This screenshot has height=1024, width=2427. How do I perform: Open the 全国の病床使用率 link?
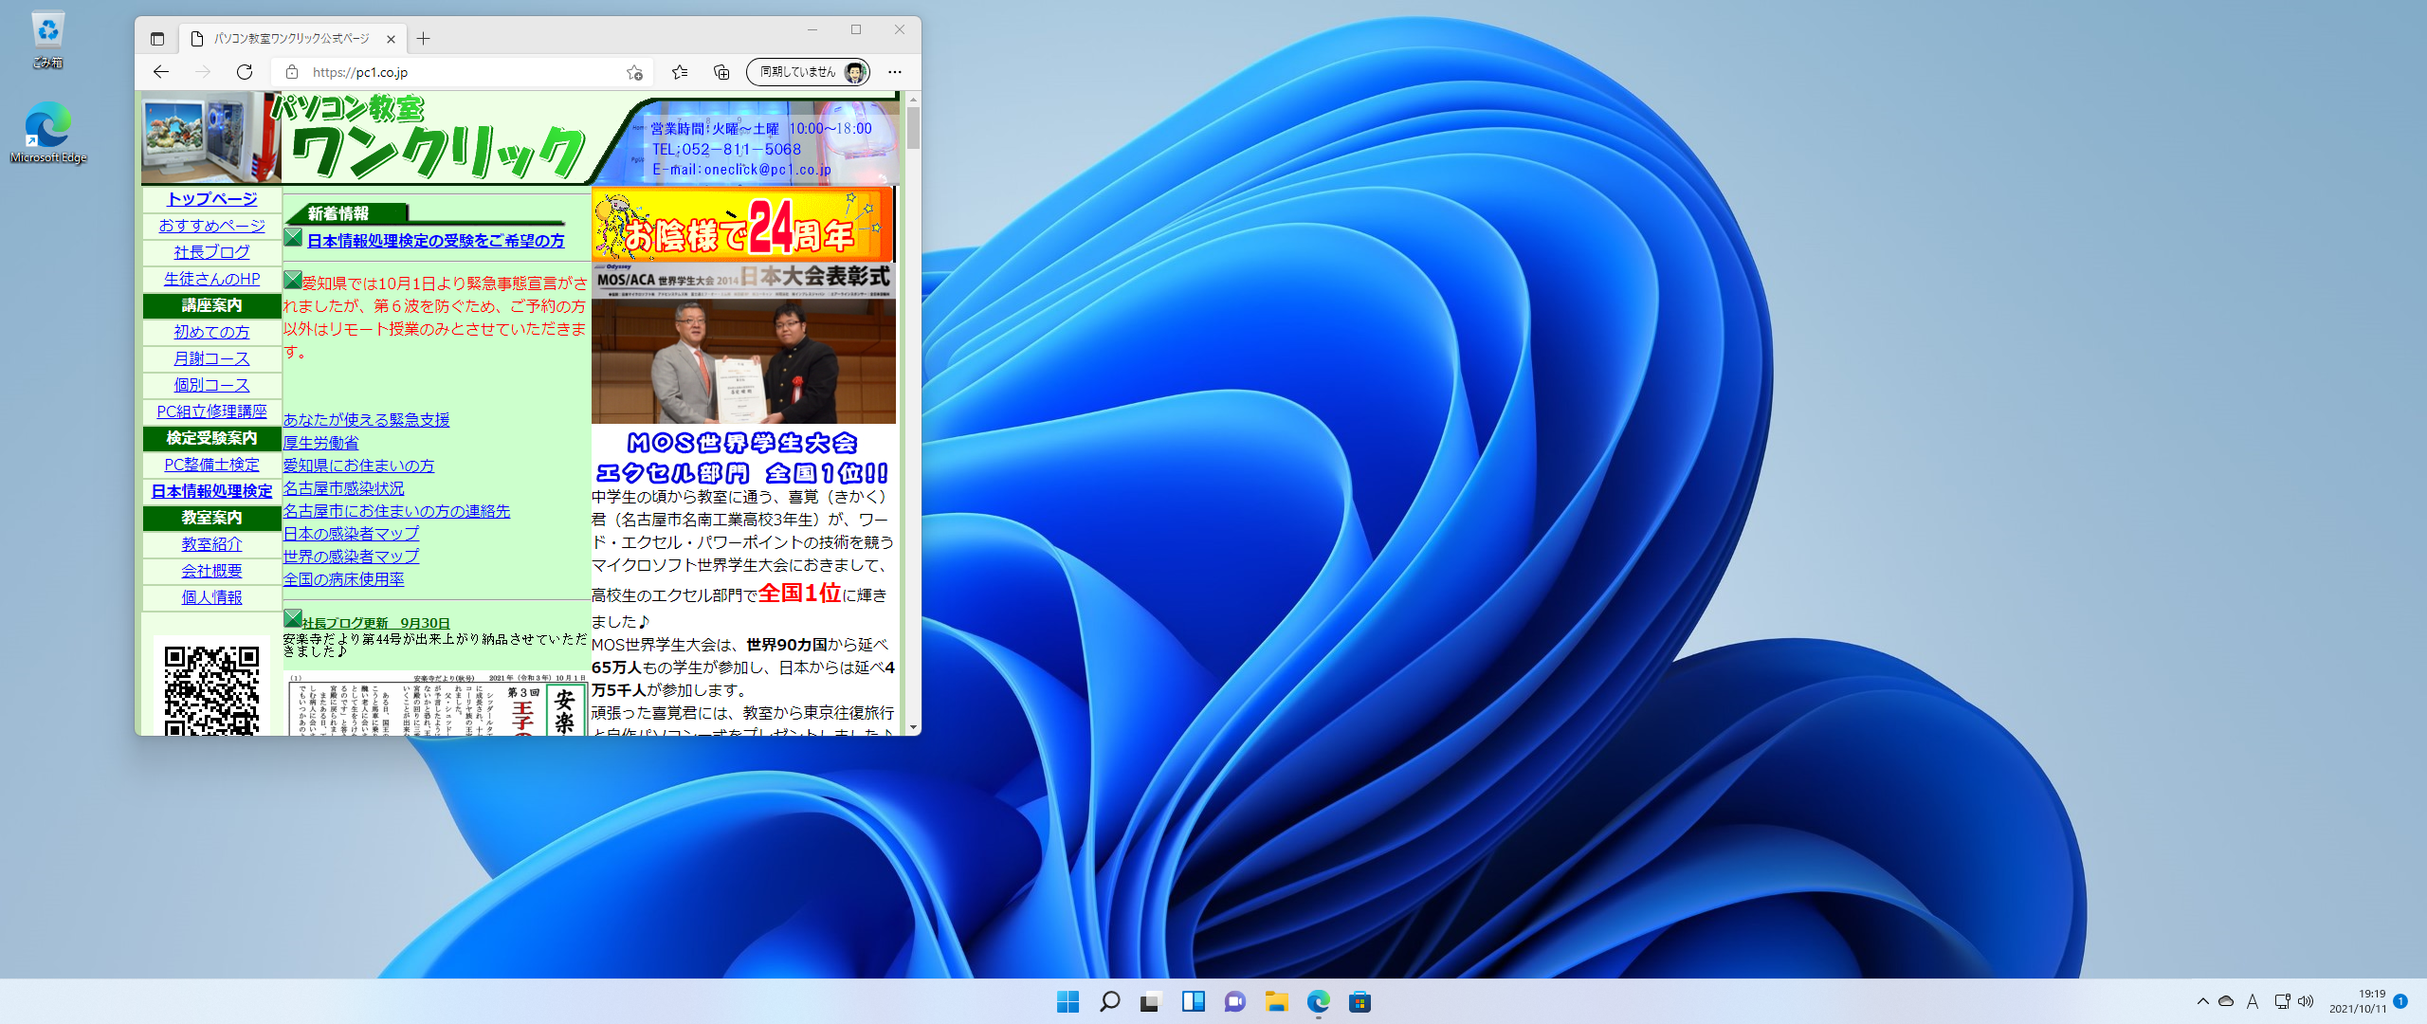point(344,579)
